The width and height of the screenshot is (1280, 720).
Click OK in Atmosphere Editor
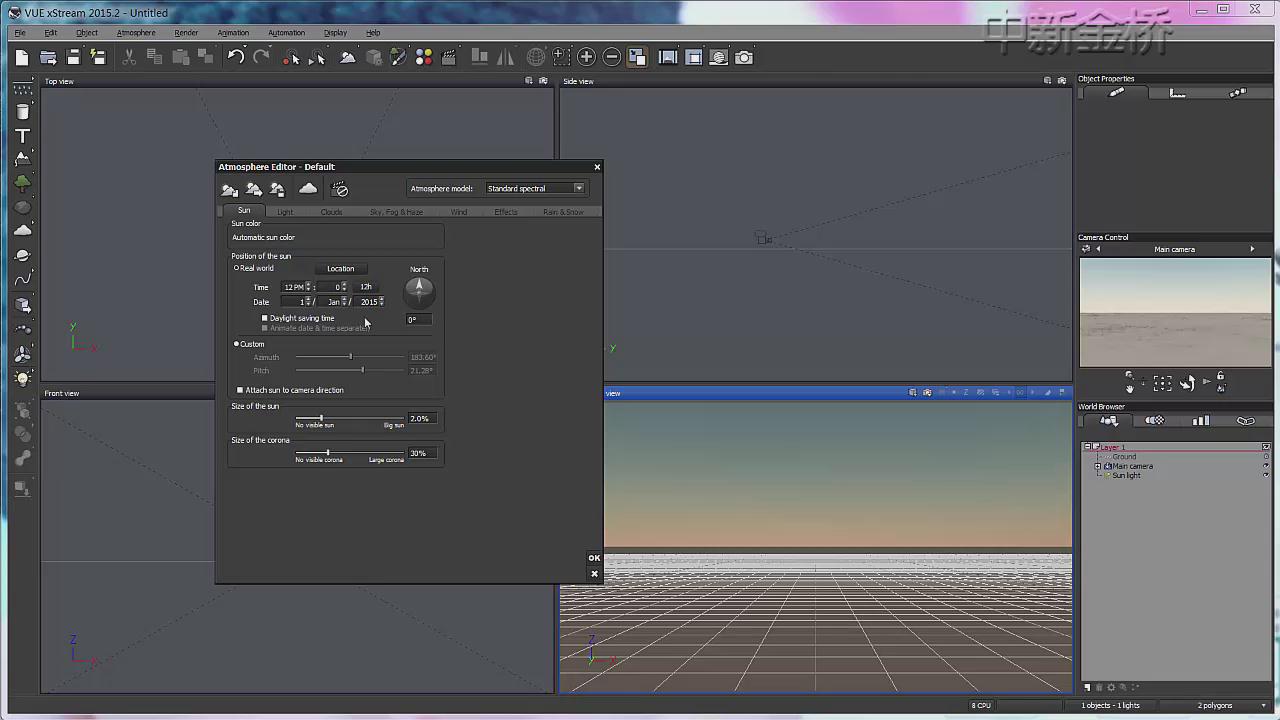[594, 558]
